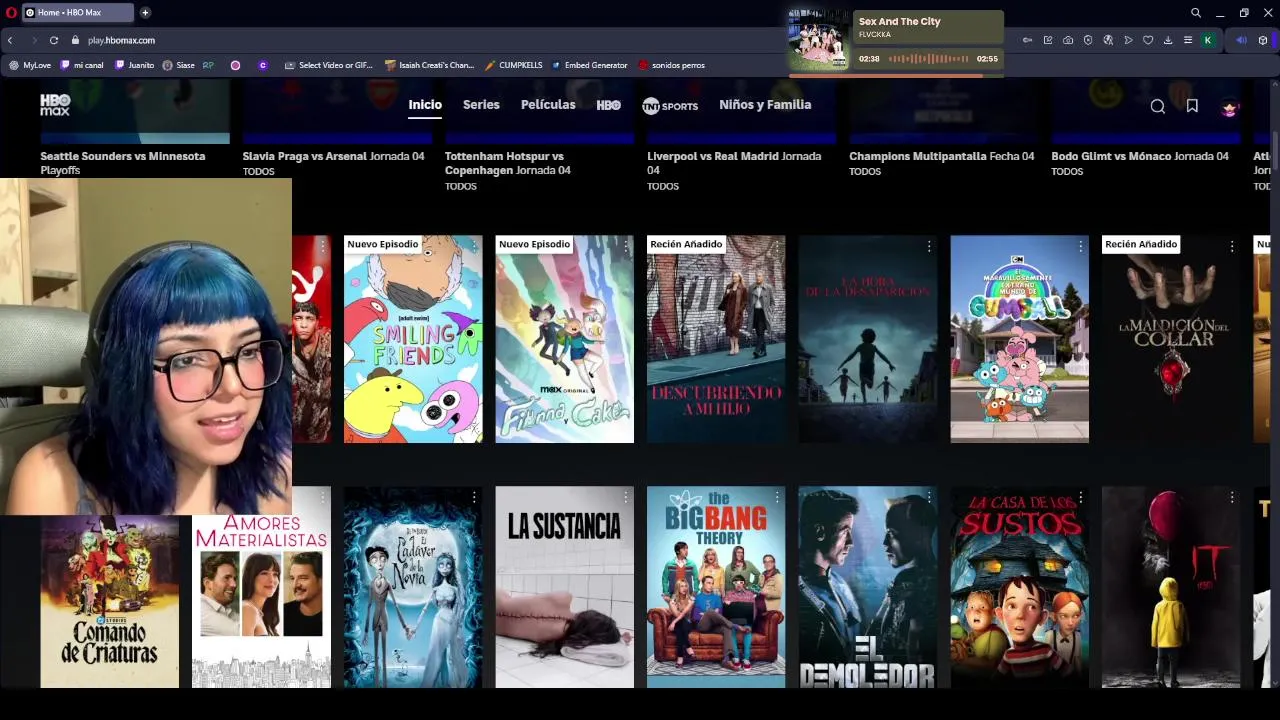This screenshot has width=1280, height=720.
Task: Click the HBO Max logo
Action: (x=55, y=105)
